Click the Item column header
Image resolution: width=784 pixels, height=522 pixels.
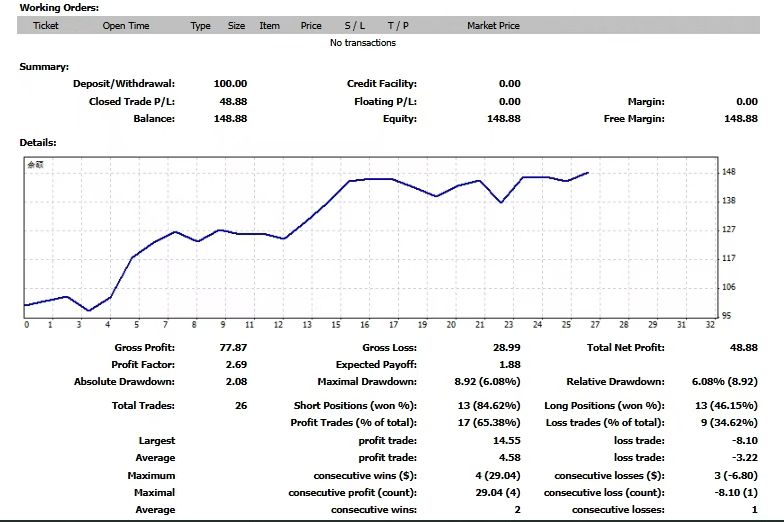click(x=270, y=26)
